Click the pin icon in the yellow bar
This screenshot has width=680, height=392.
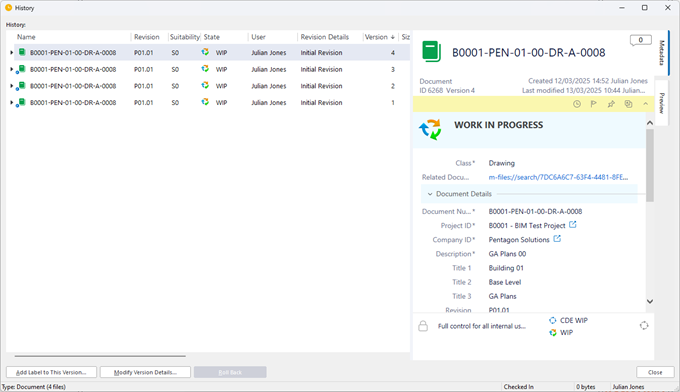tap(611, 104)
